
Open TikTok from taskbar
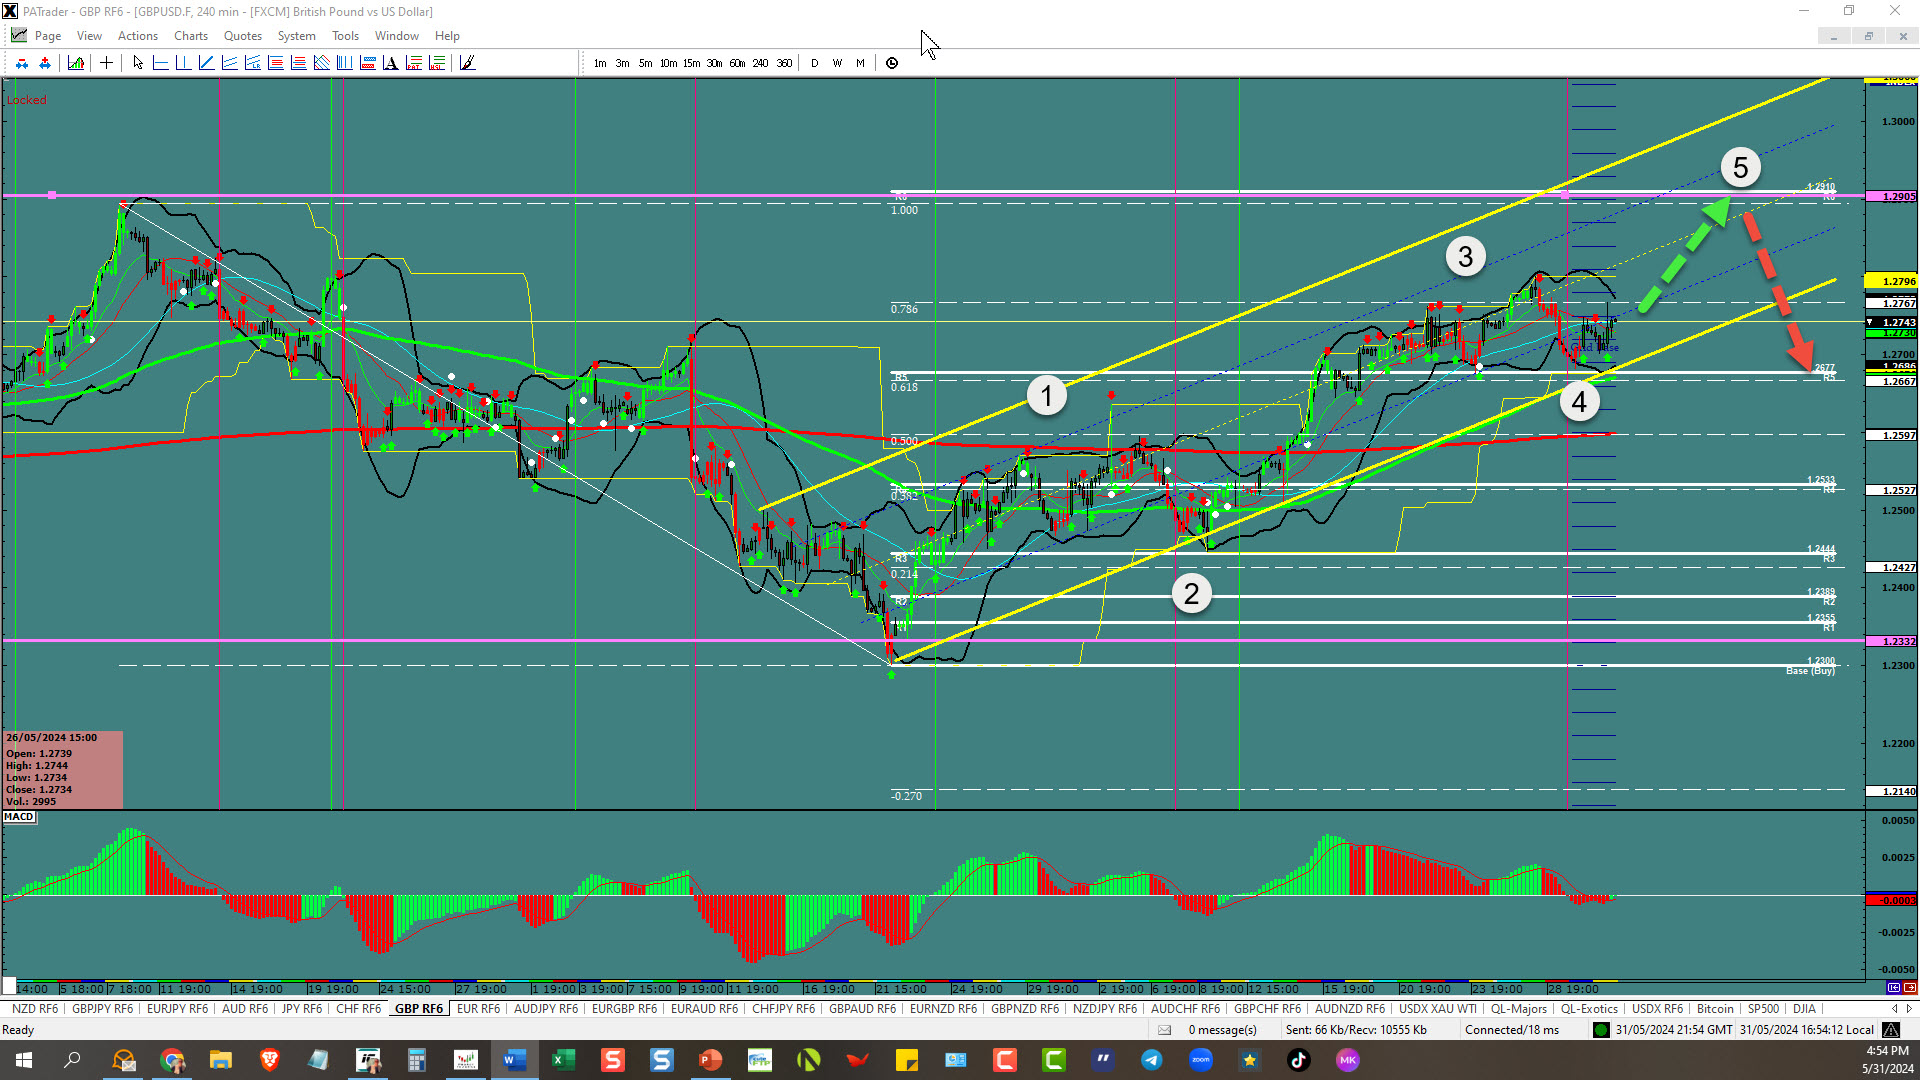[x=1299, y=1060]
